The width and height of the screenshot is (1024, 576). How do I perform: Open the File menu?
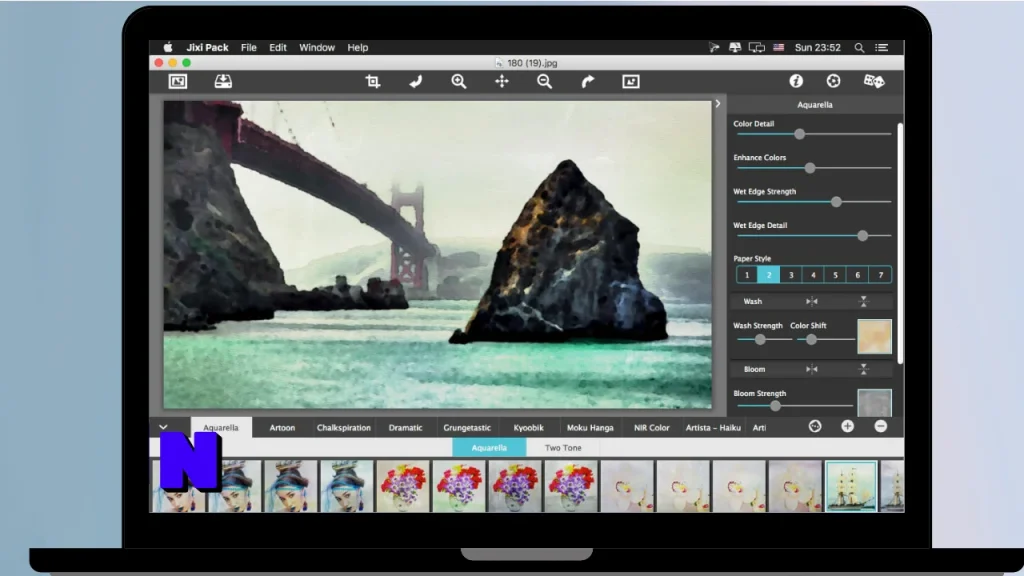pyautogui.click(x=248, y=48)
